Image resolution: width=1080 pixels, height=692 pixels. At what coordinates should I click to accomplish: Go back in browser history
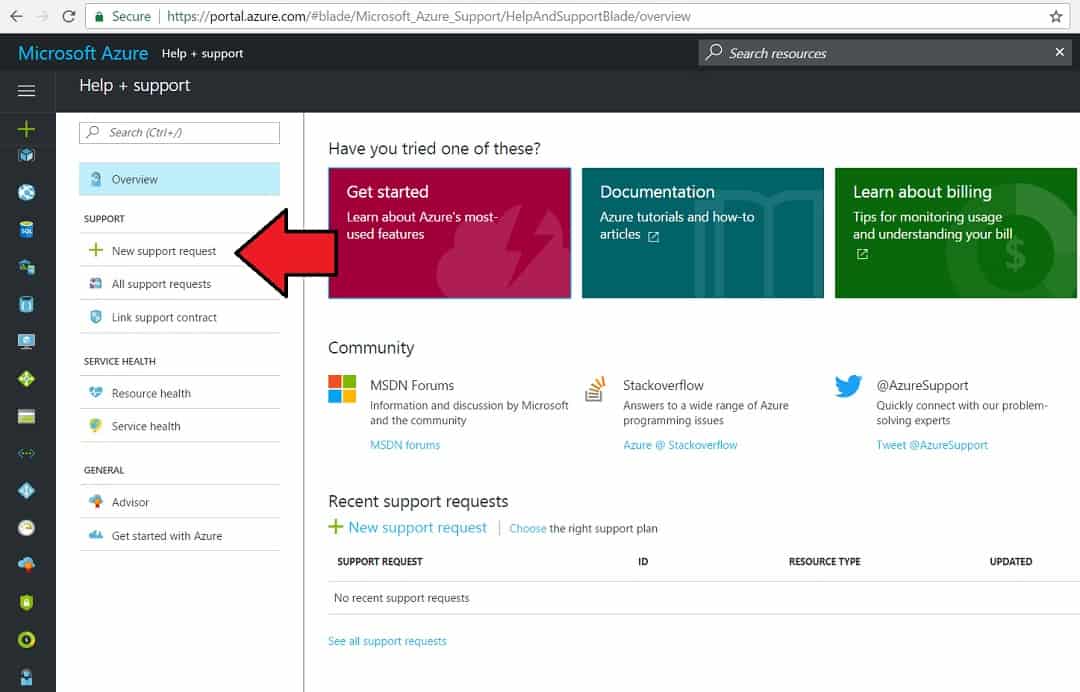tap(16, 17)
